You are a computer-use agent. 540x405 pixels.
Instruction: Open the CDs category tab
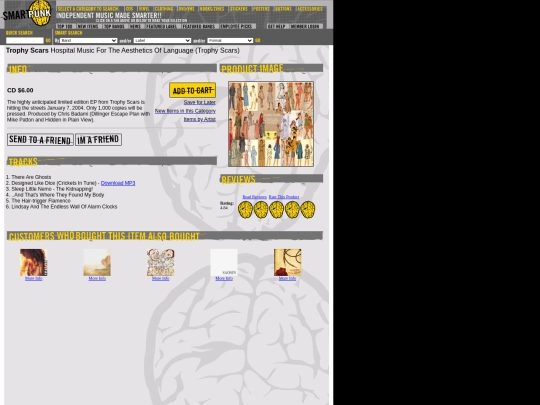[129, 9]
